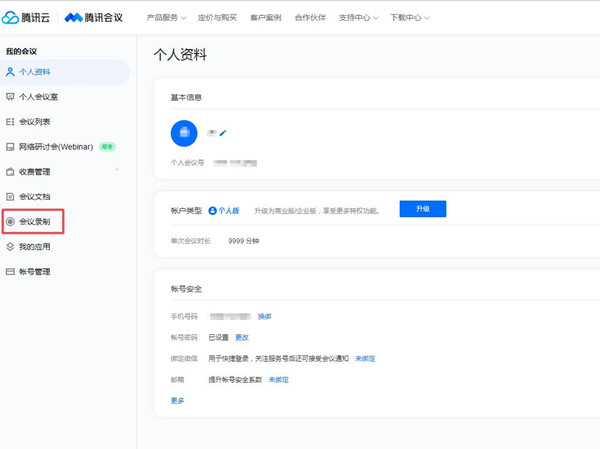Image resolution: width=600 pixels, height=449 pixels.
Task: Open the 下载中心 dropdown menu
Action: pos(409,18)
